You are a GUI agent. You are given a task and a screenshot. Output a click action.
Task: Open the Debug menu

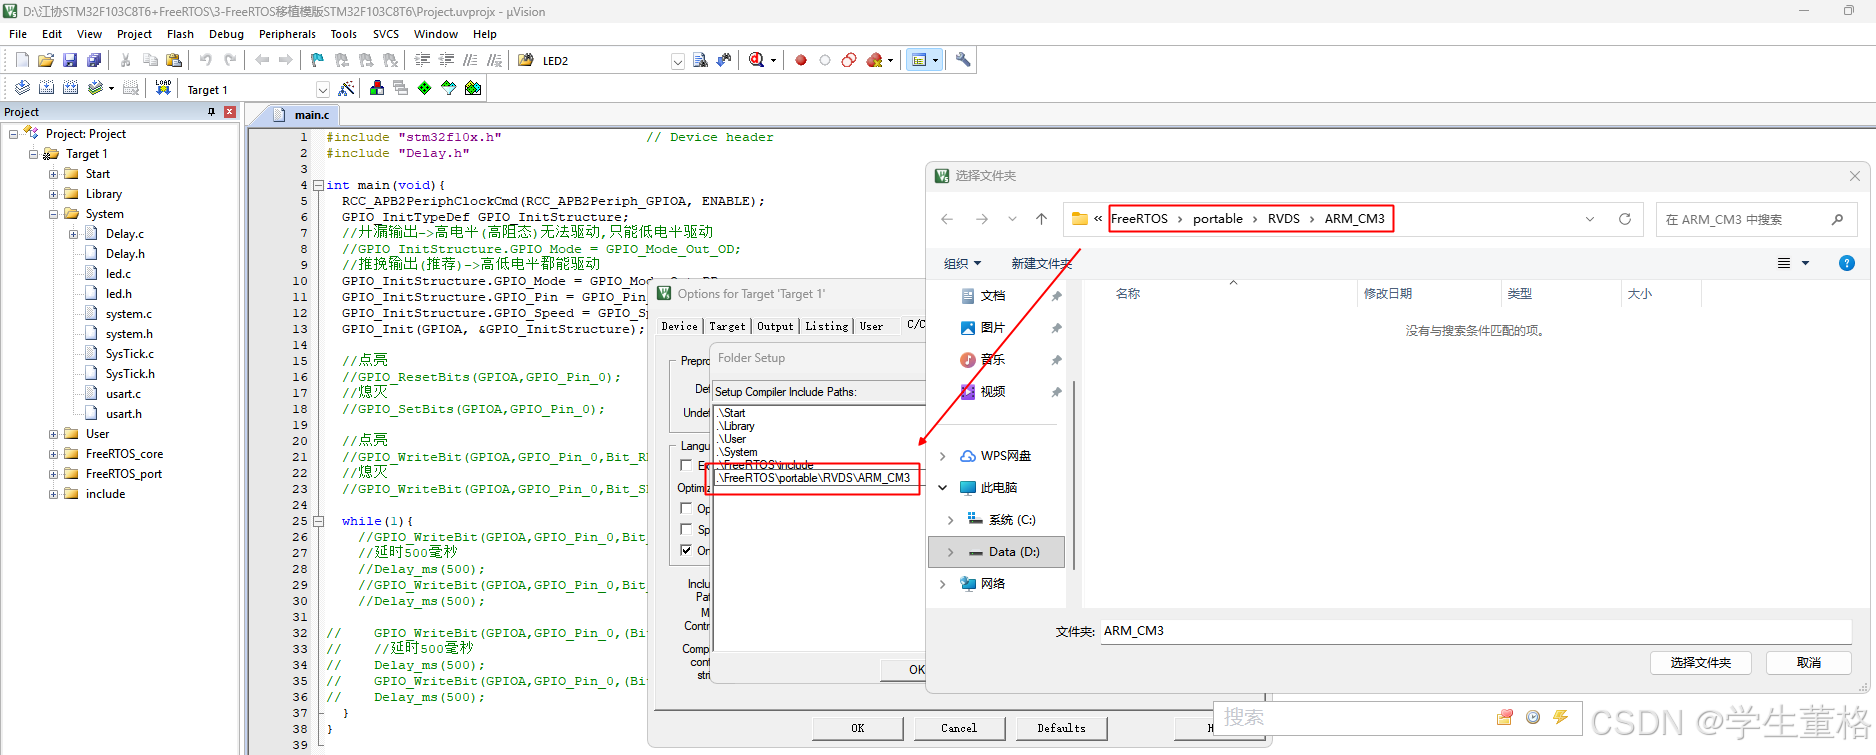click(x=226, y=34)
